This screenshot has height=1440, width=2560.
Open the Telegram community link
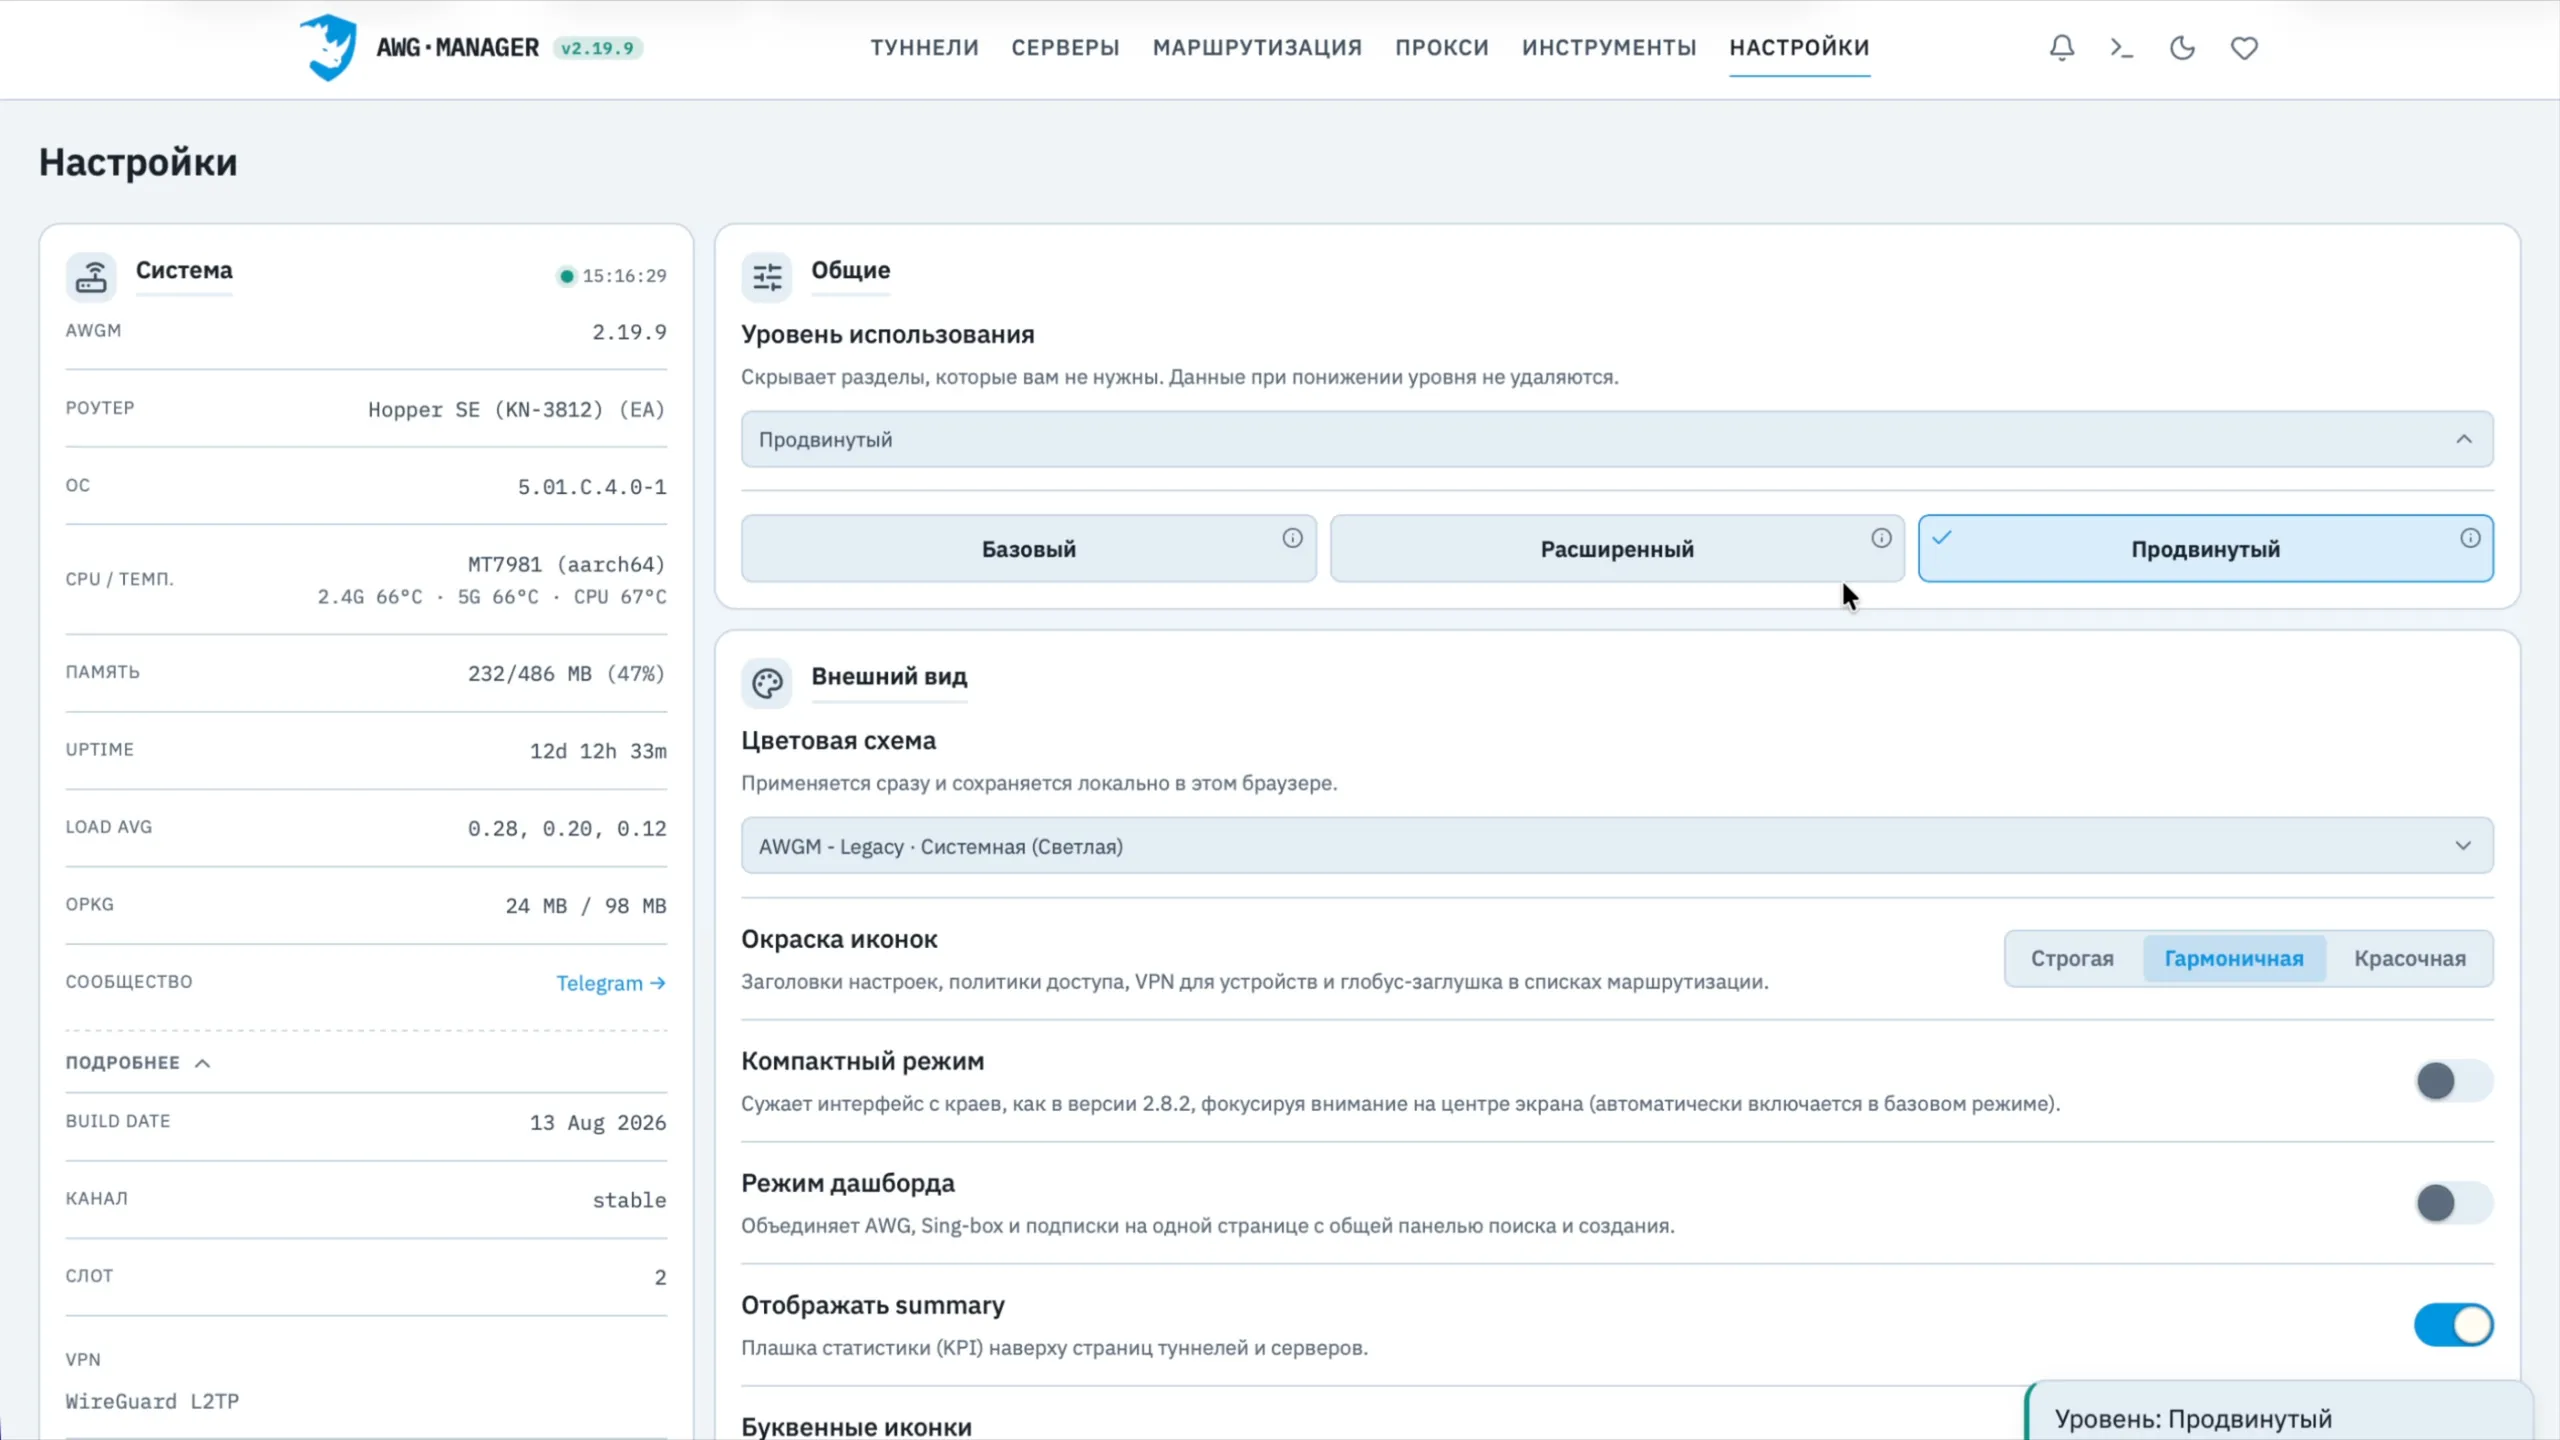point(611,983)
